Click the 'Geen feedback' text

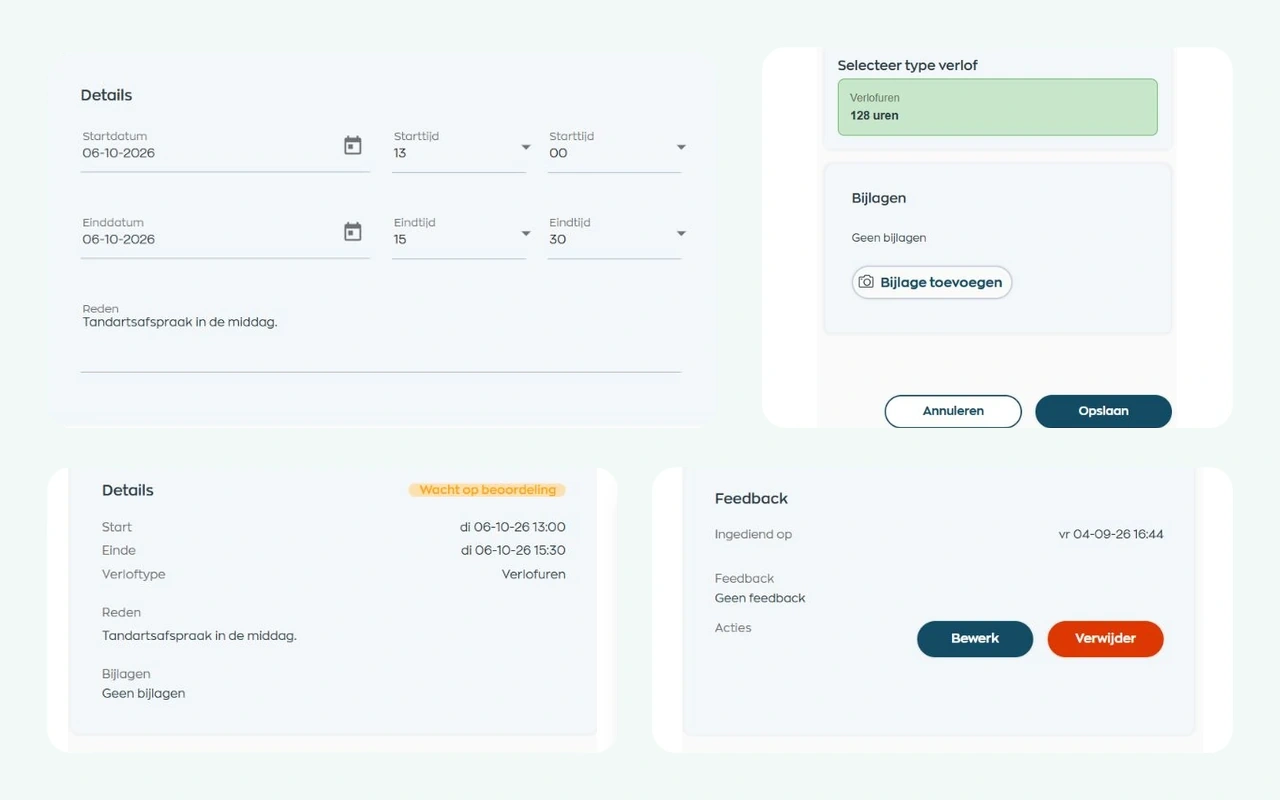click(x=760, y=598)
